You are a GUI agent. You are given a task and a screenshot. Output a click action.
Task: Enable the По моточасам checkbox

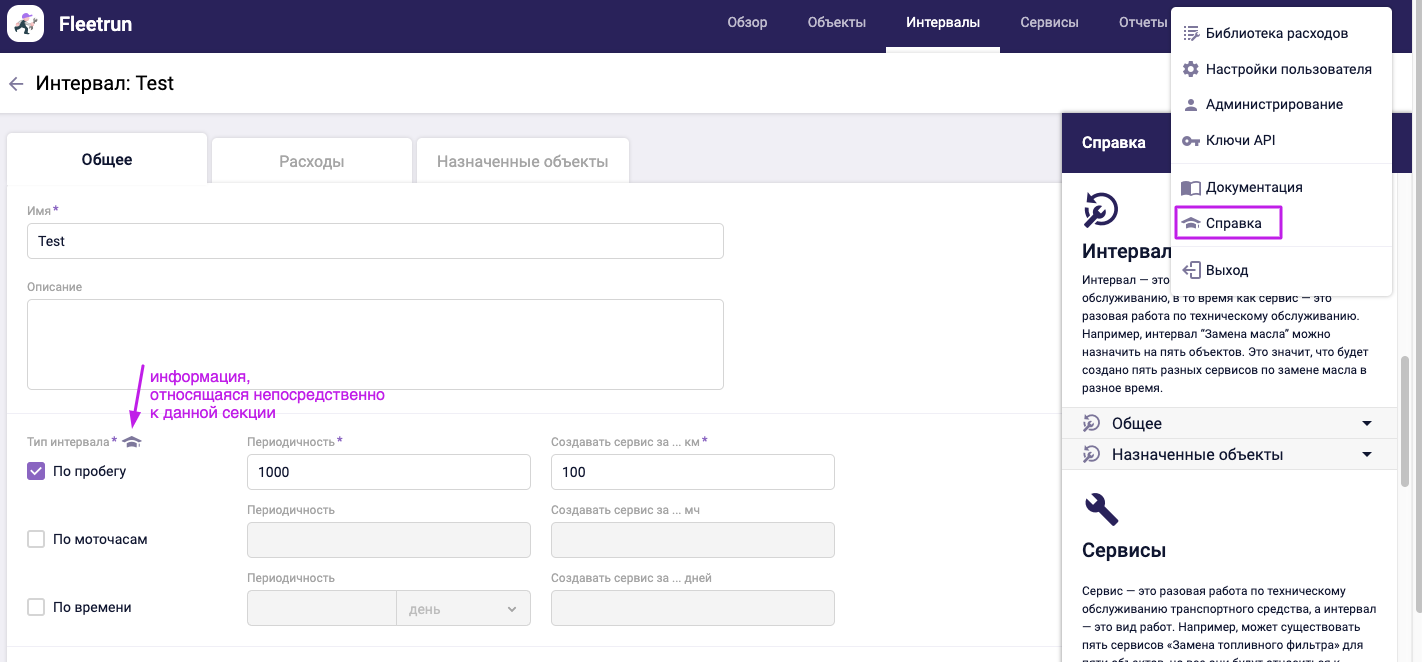pos(36,539)
